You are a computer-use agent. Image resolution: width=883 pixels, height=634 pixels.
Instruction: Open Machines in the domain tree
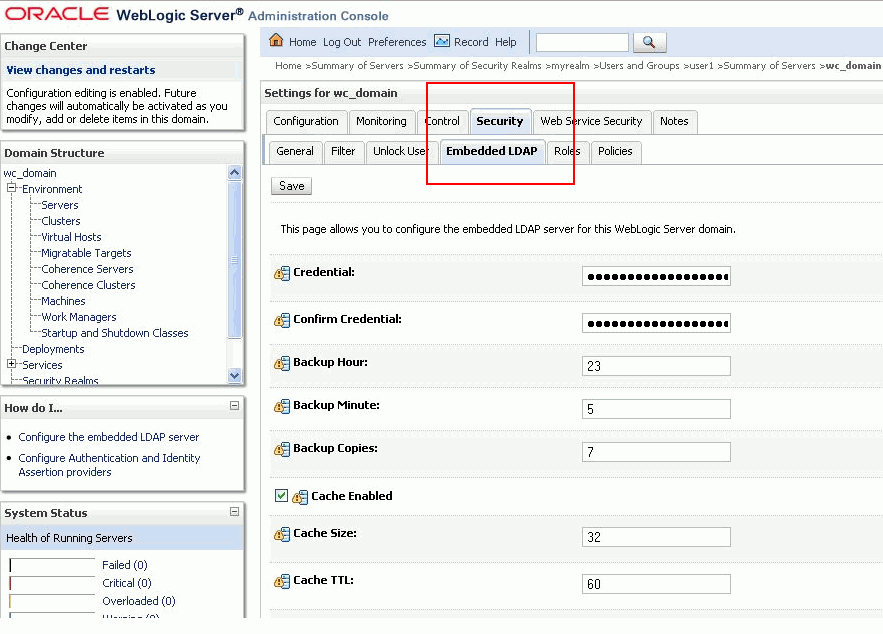coord(63,301)
